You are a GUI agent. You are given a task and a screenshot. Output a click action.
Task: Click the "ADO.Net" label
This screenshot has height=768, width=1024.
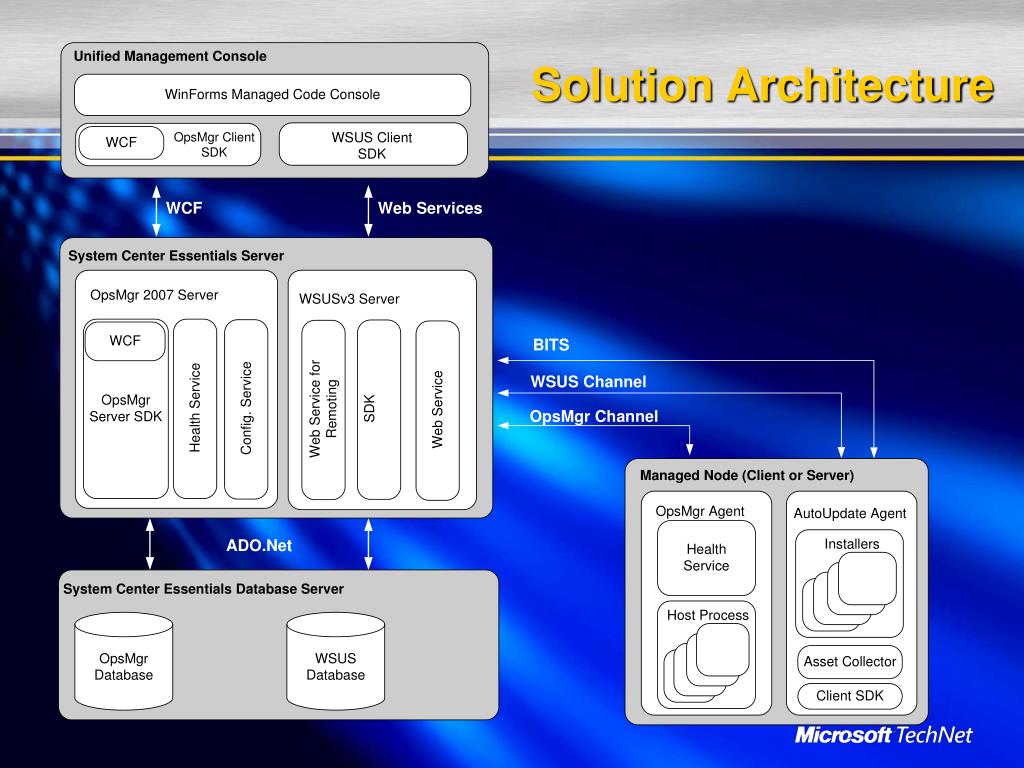(x=259, y=545)
